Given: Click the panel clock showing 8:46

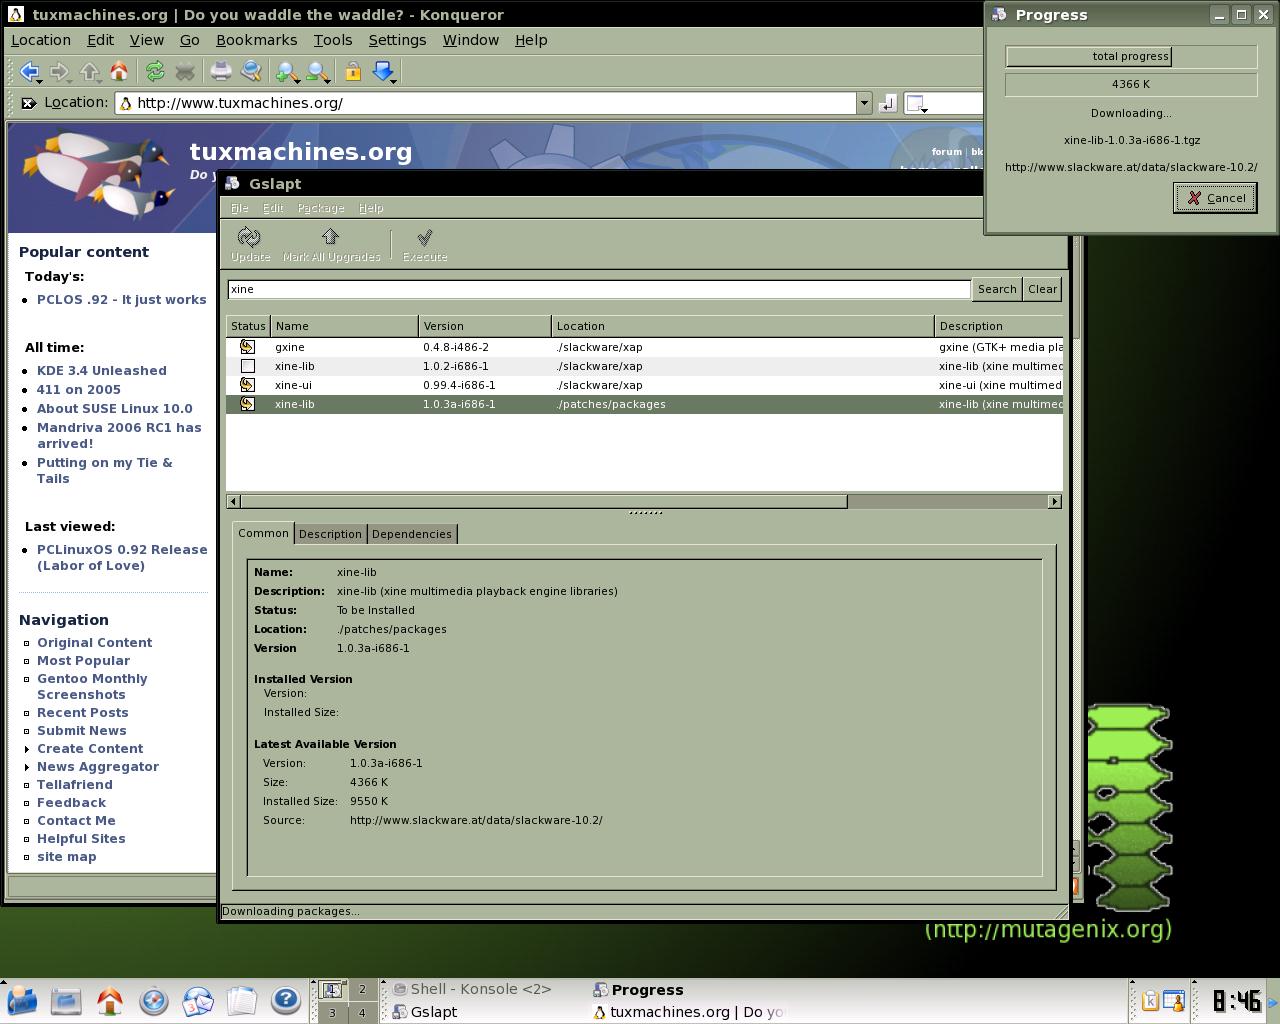Looking at the screenshot, I should 1236,1001.
